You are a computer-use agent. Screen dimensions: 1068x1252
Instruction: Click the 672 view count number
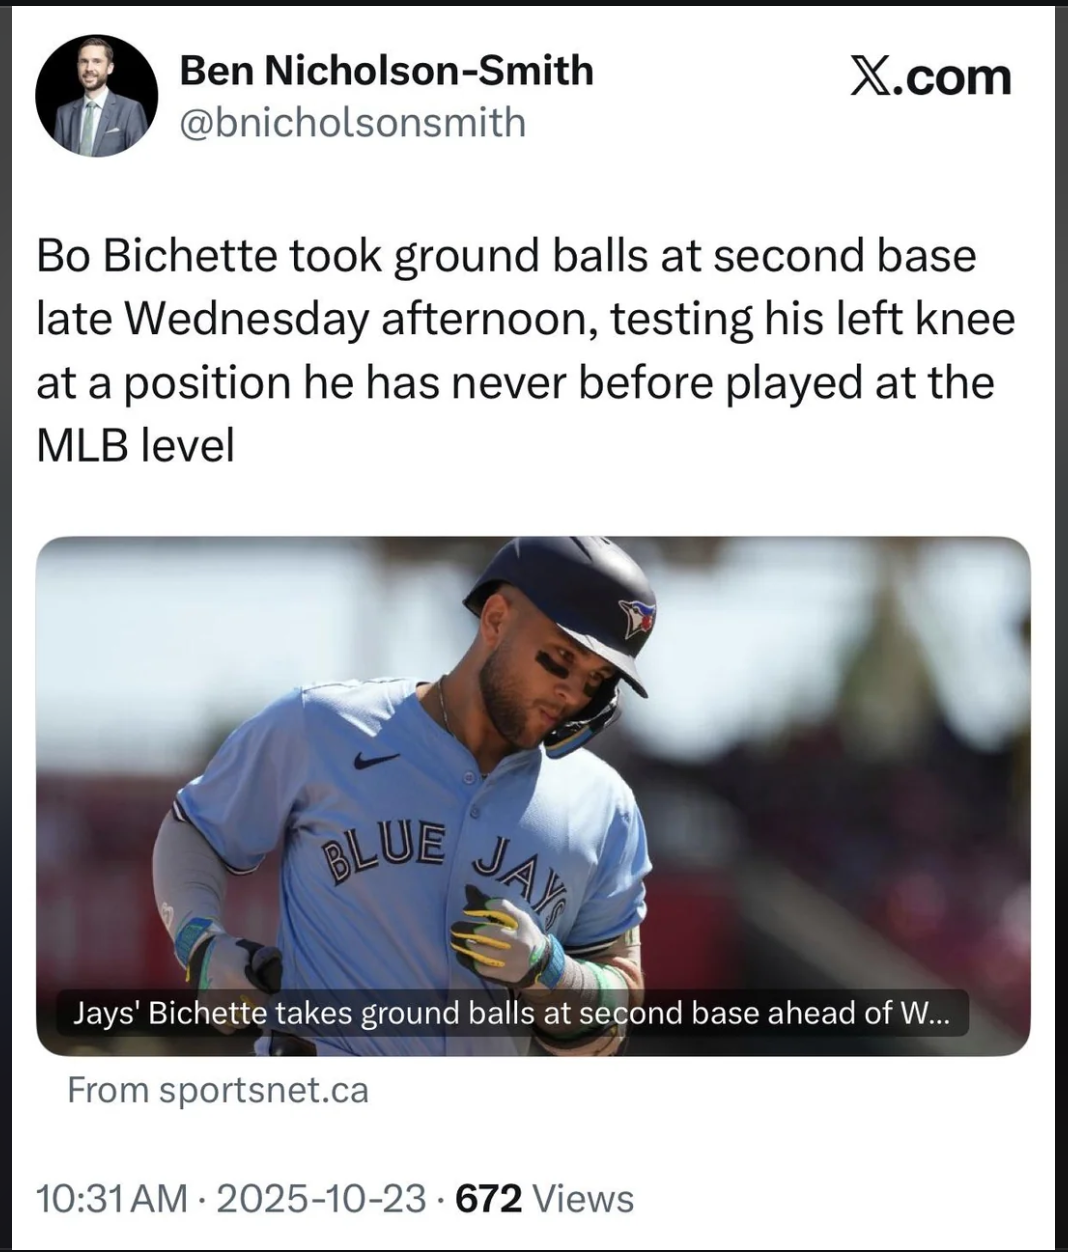point(489,1198)
